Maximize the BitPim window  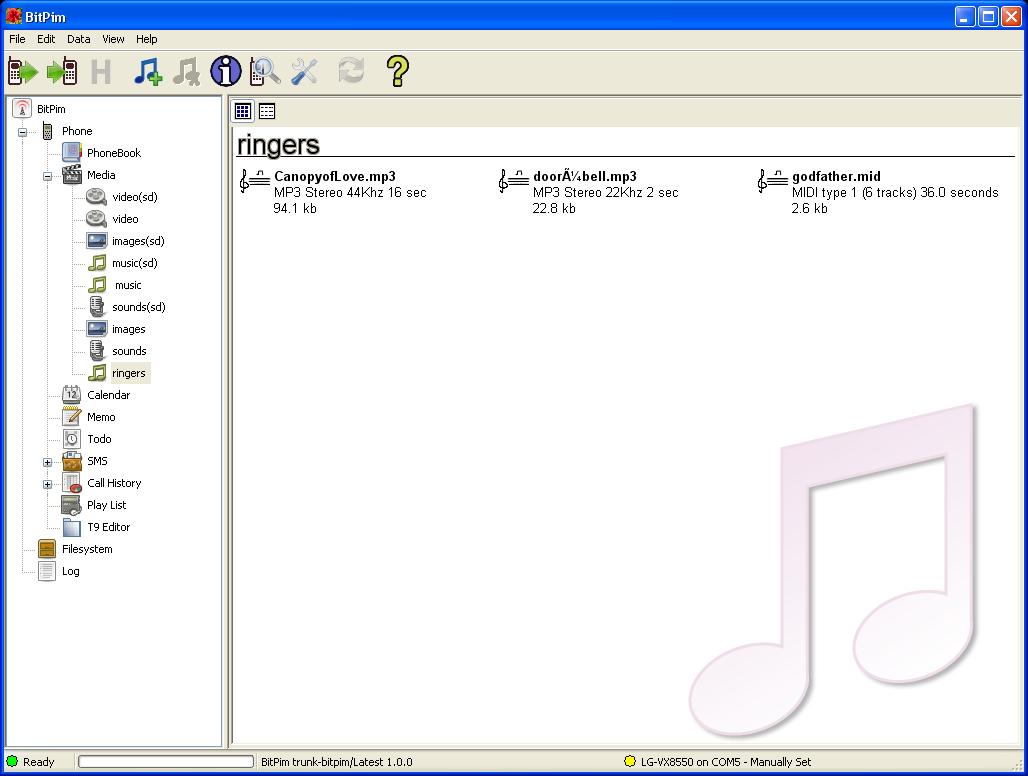tap(987, 16)
